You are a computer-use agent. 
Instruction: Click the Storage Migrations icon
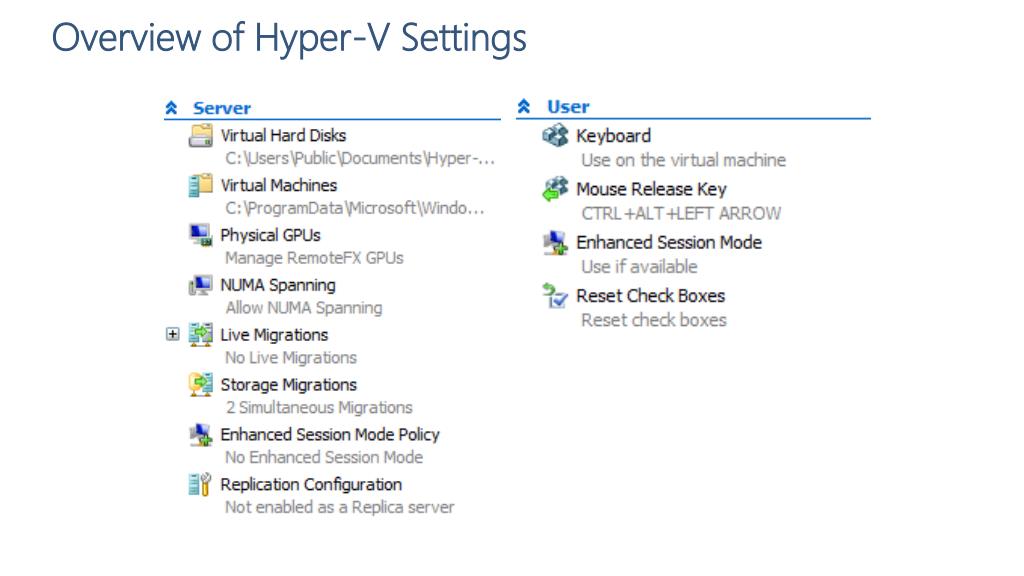coord(200,384)
